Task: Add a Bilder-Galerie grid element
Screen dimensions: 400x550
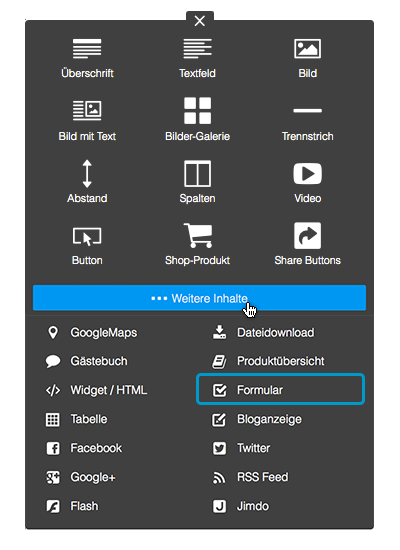Action: tap(197, 119)
